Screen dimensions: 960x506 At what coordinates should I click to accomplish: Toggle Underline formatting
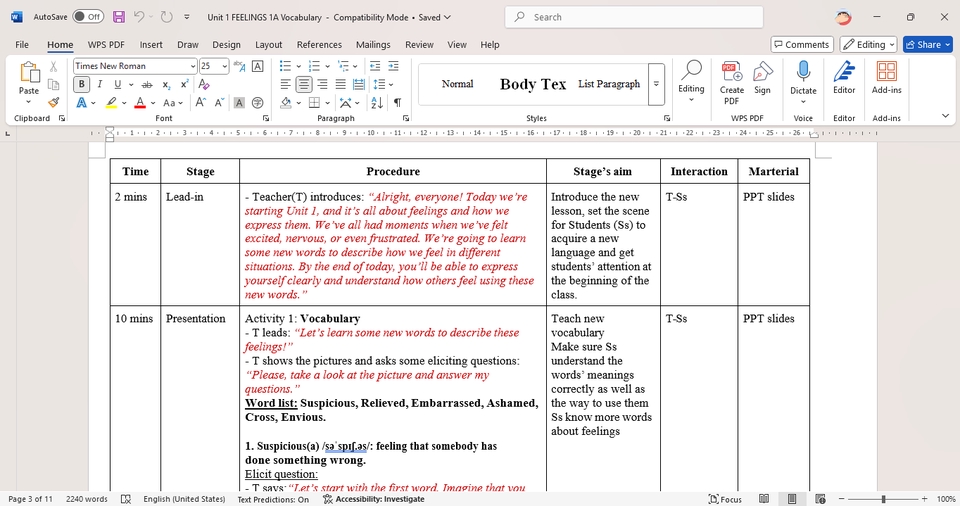click(x=118, y=85)
